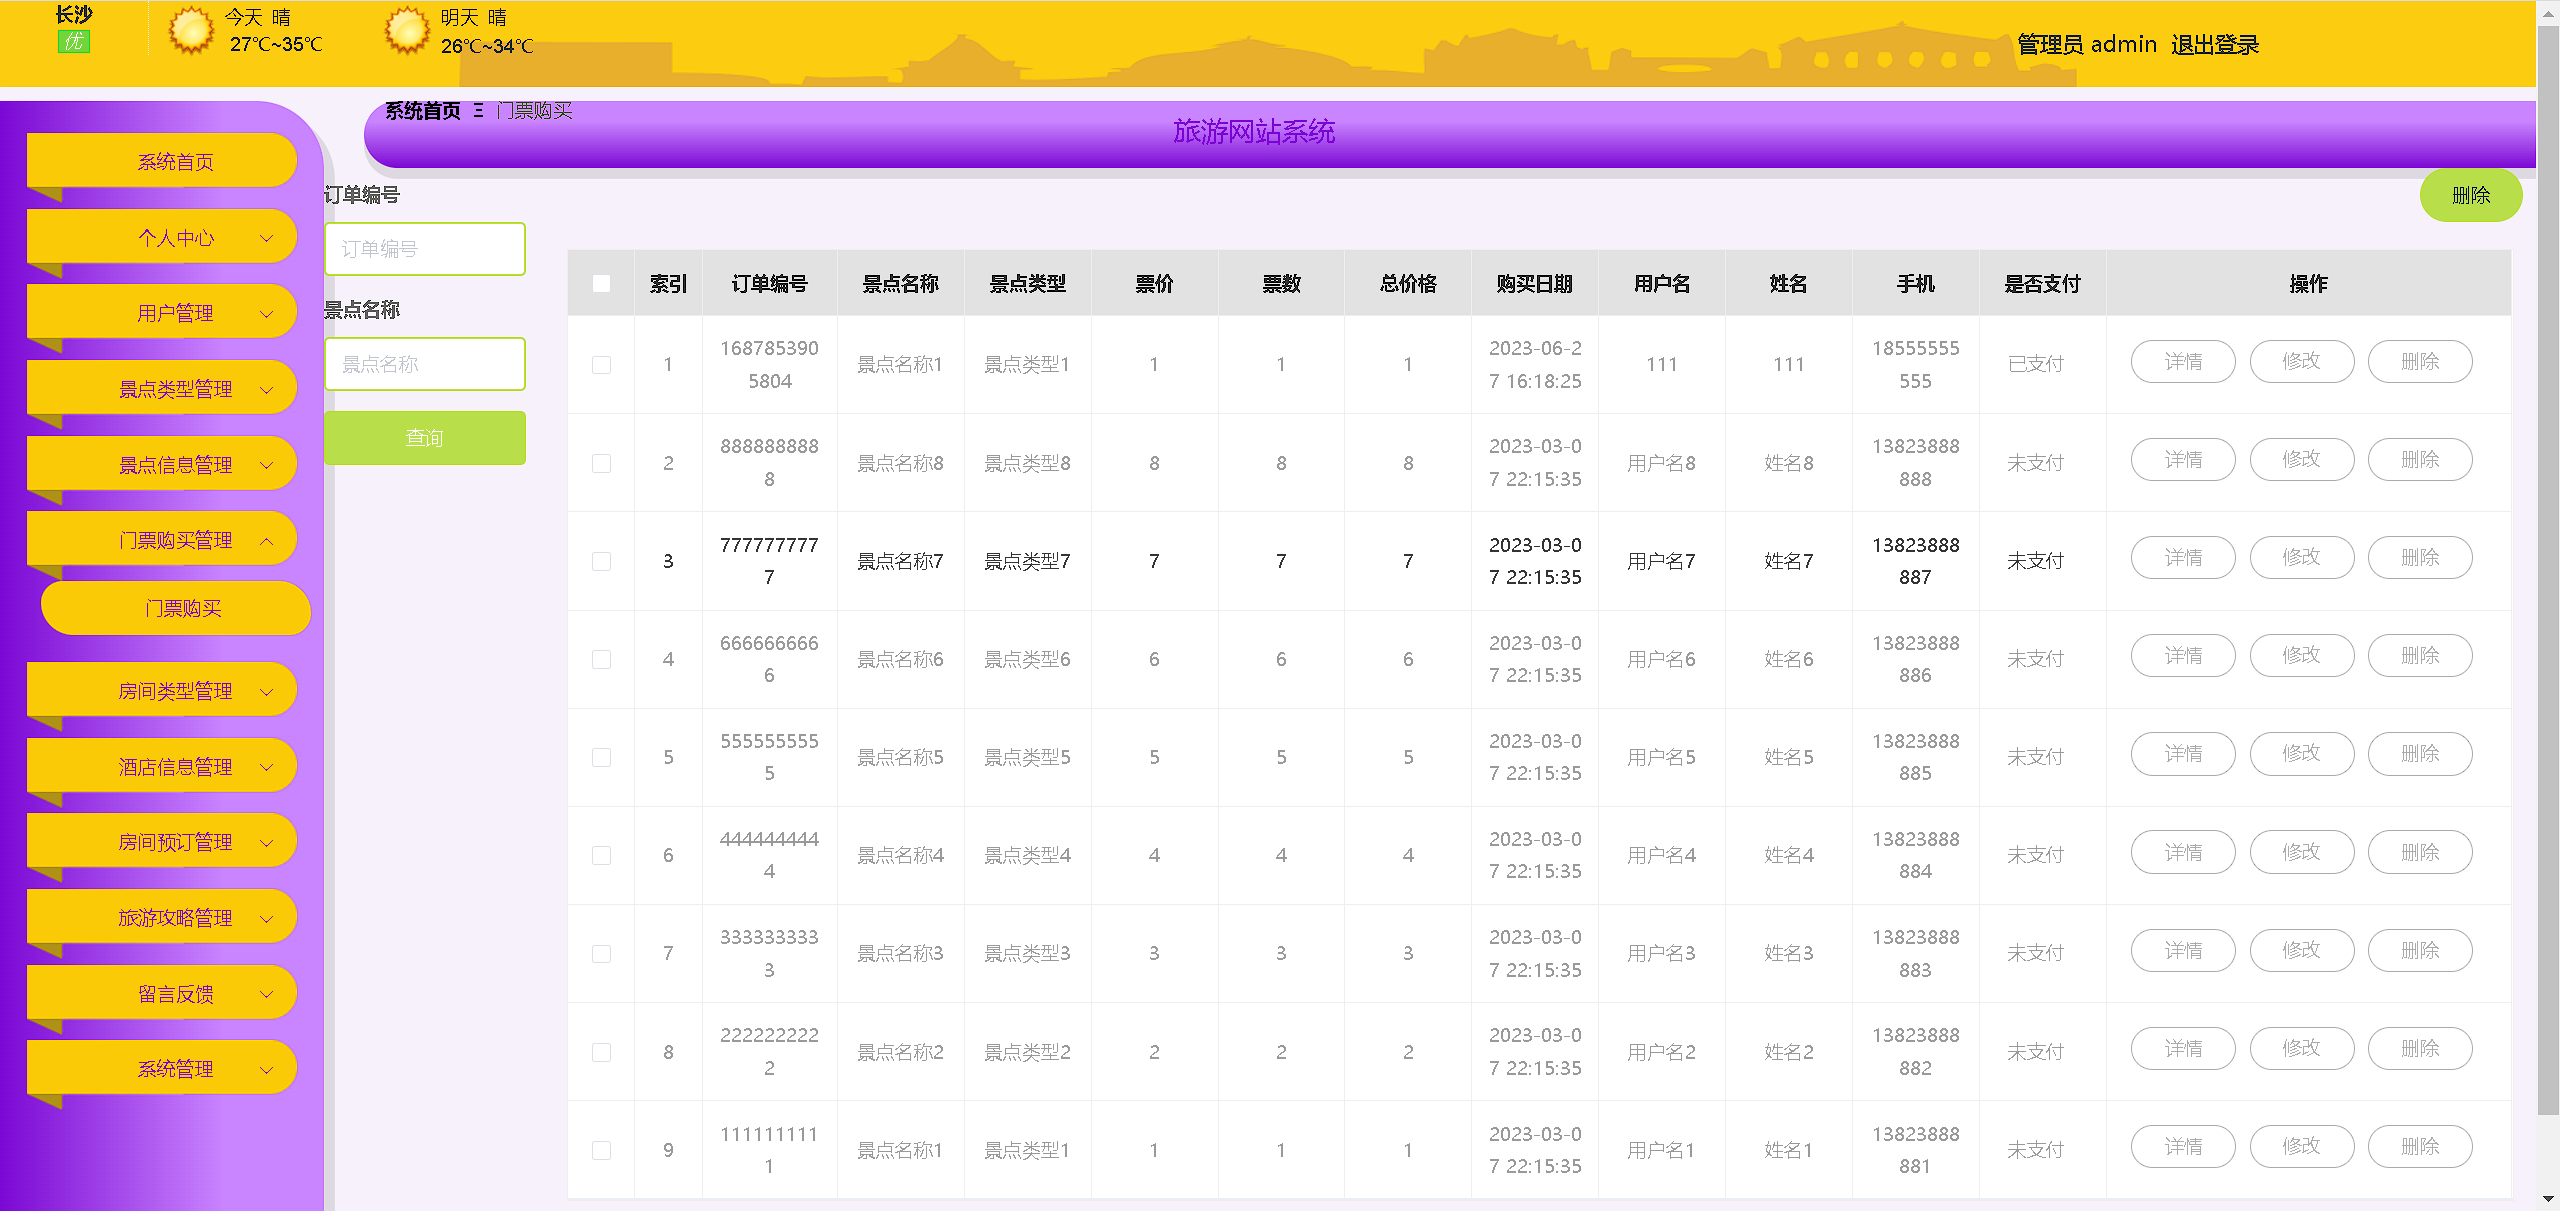Viewport: 2560px width, 1211px height.
Task: Click chevron icon beside 留言反馈
Action: click(x=266, y=994)
